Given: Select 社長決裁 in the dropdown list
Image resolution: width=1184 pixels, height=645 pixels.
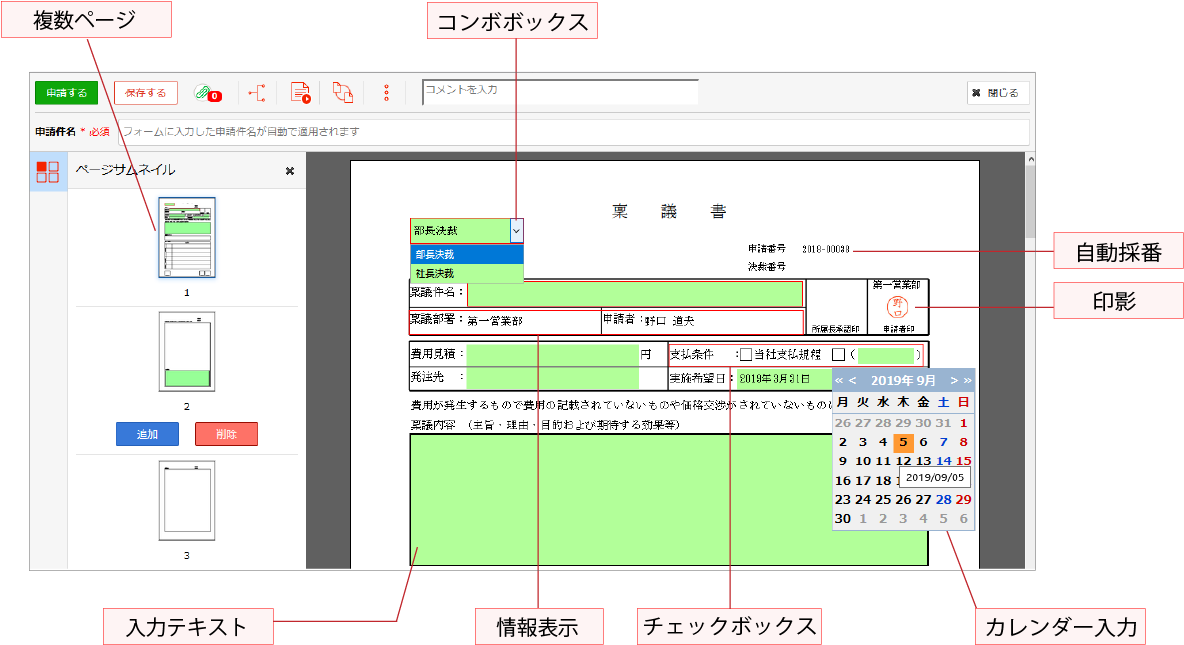Looking at the screenshot, I should (467, 273).
